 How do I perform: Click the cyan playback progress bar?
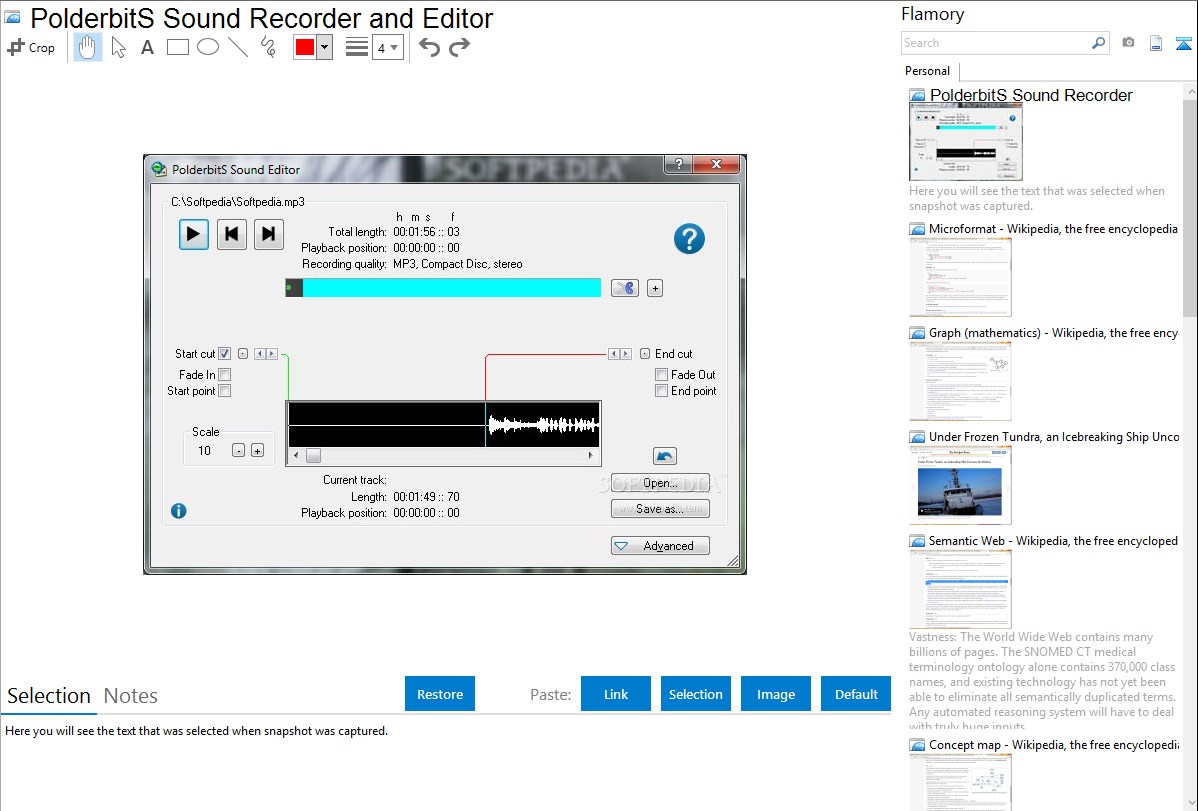pyautogui.click(x=443, y=287)
